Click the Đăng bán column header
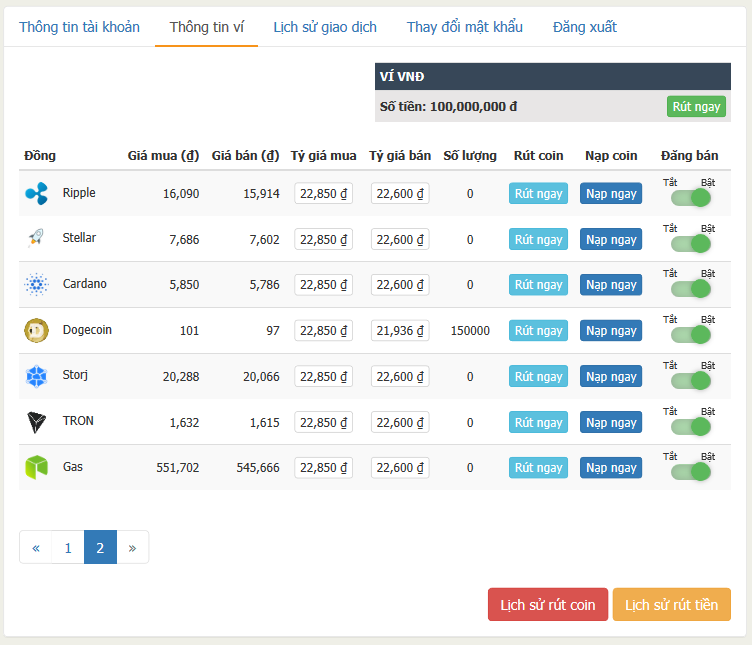752x645 pixels. 689,156
